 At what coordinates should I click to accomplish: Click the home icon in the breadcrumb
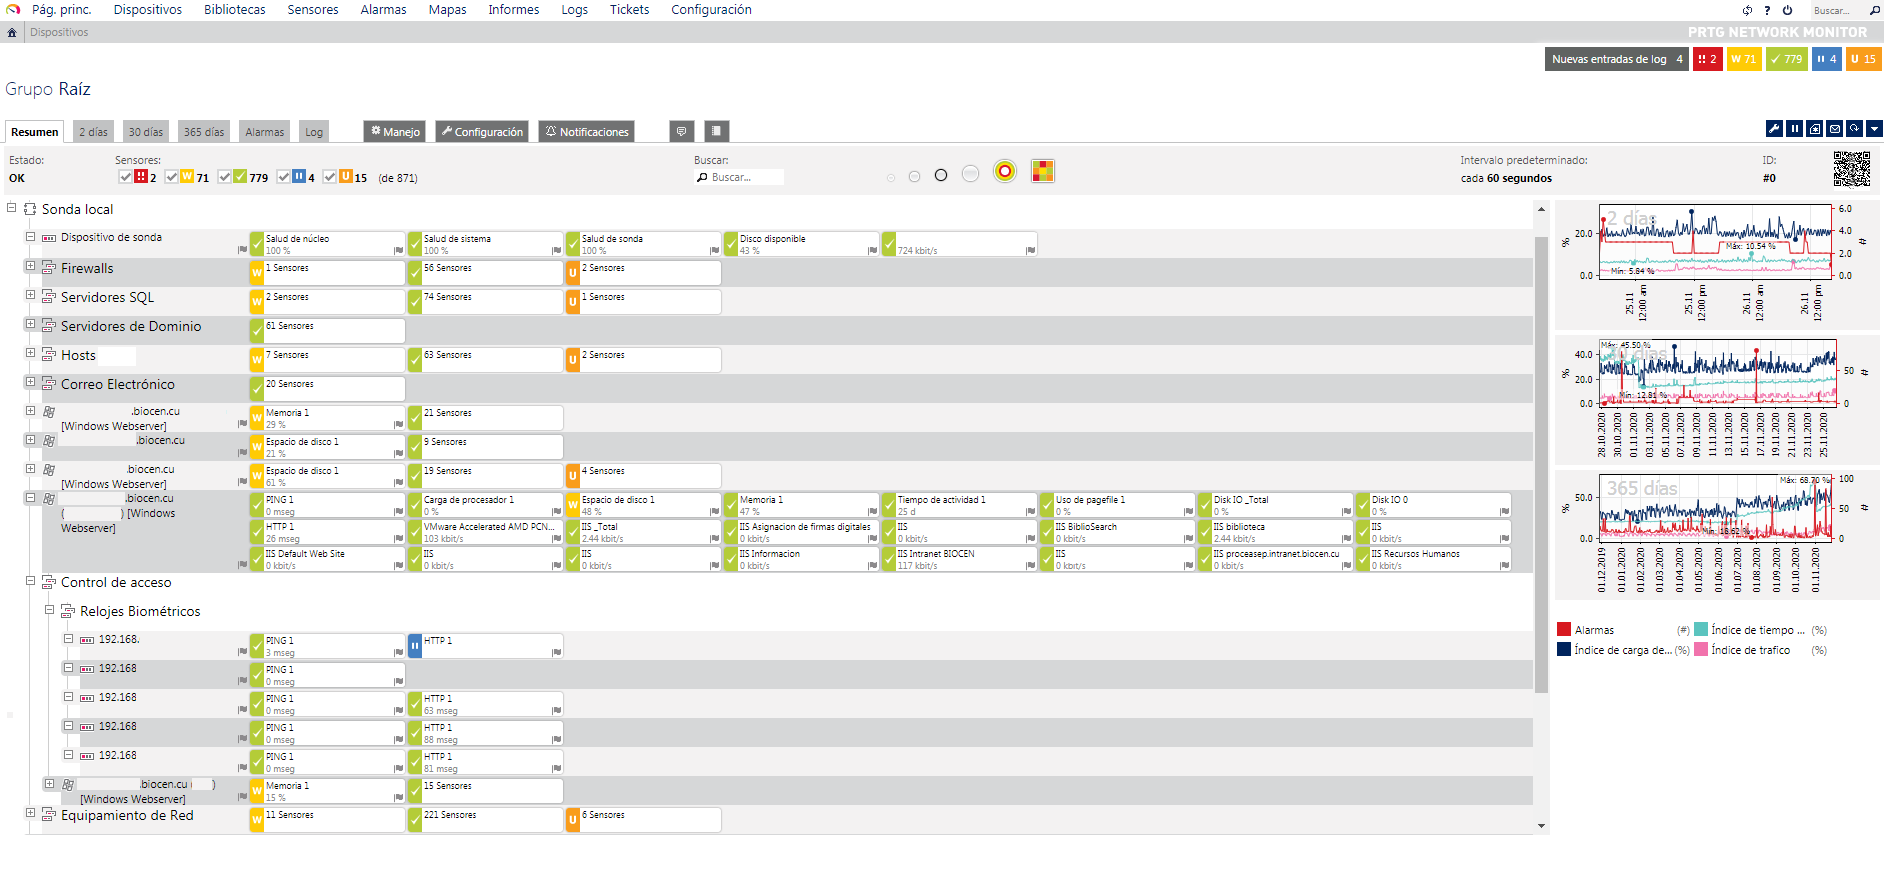click(12, 33)
